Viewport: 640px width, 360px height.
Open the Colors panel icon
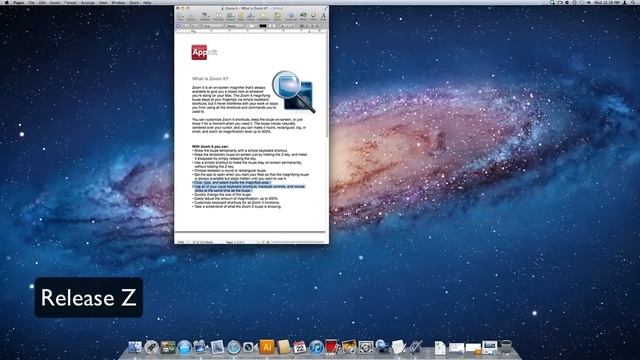(313, 16)
